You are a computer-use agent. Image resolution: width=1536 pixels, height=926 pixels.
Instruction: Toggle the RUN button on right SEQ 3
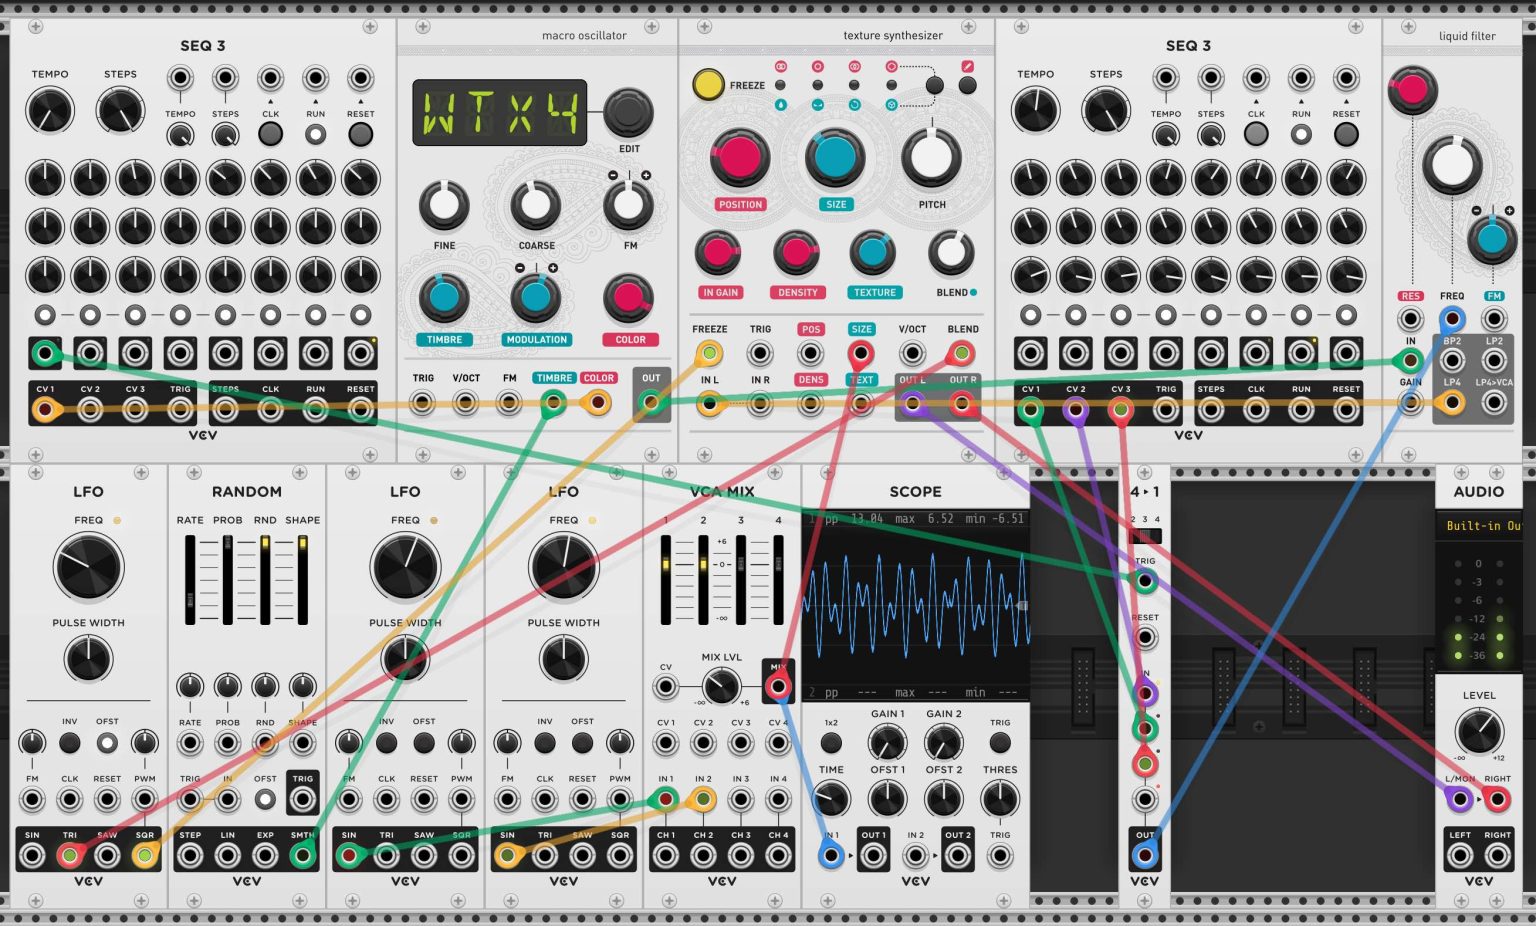1301,134
